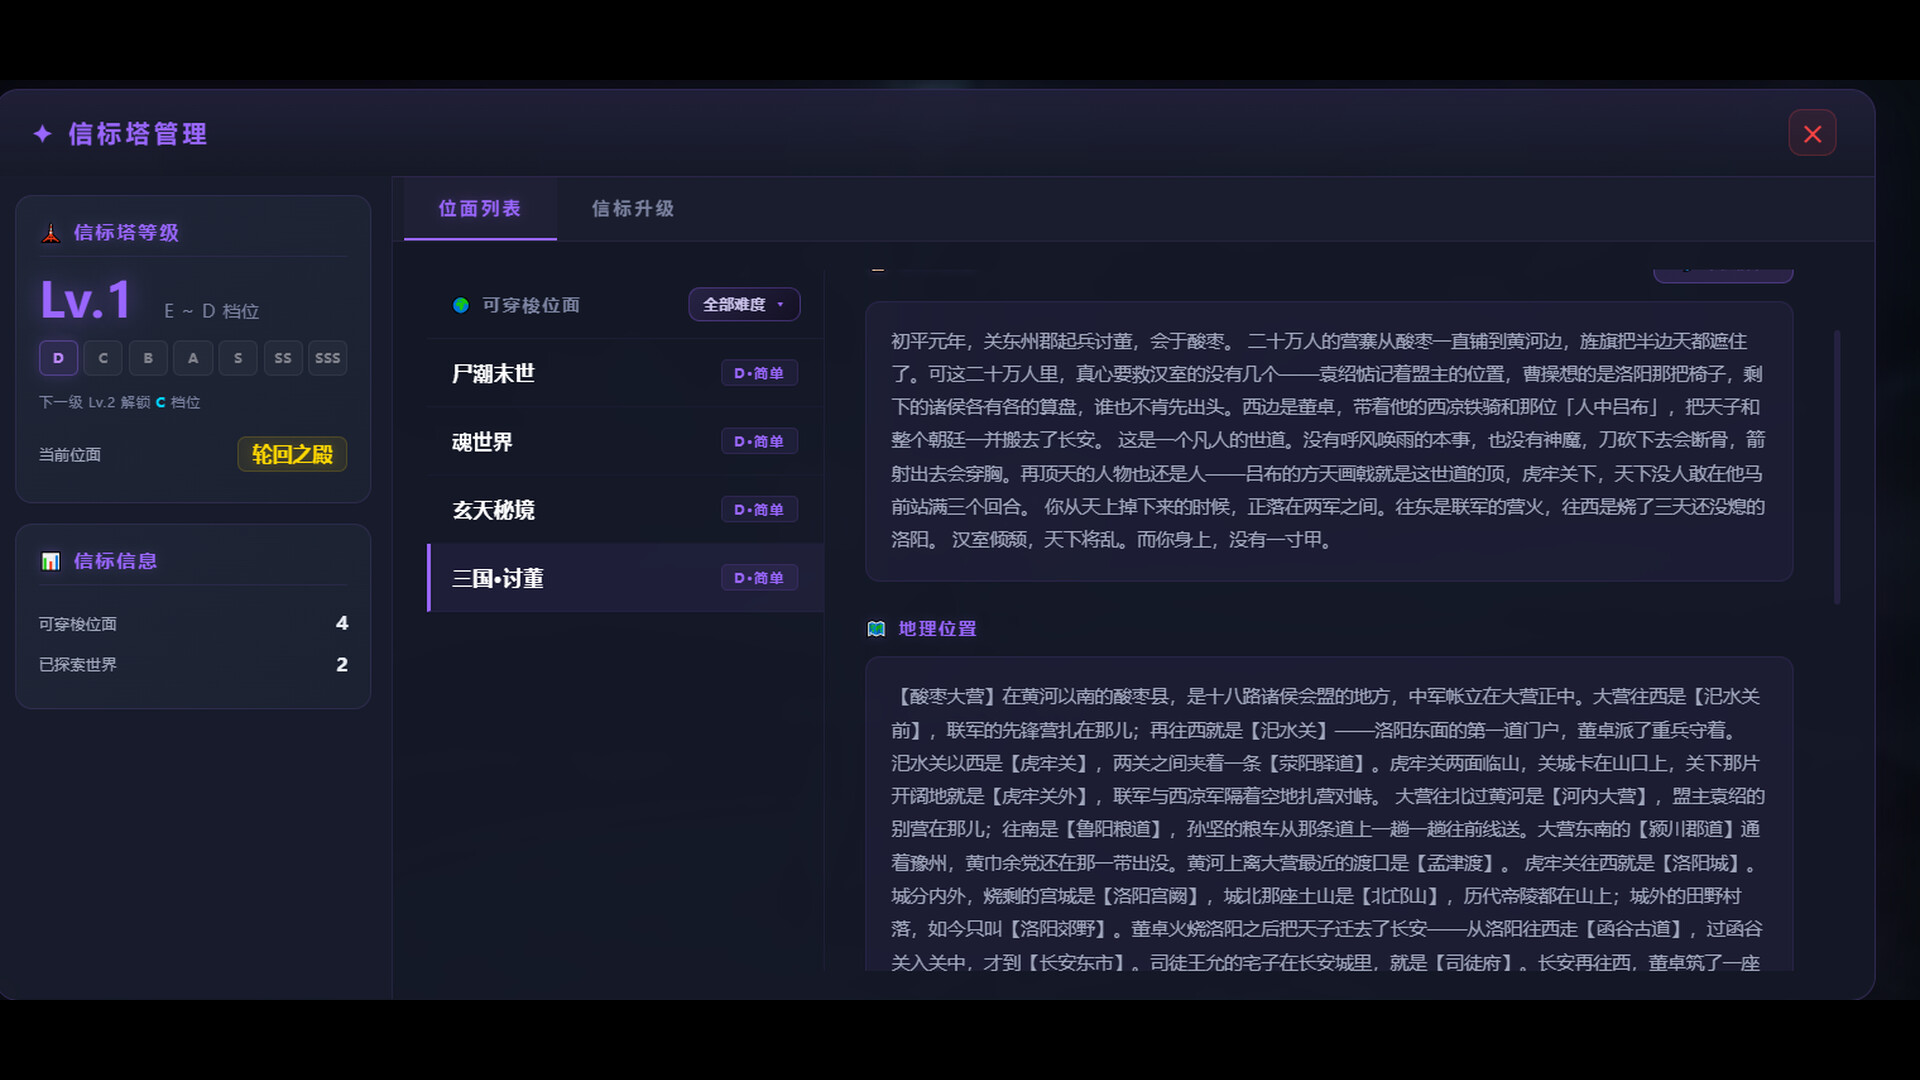
Task: Select the S tier chip
Action: pos(238,358)
